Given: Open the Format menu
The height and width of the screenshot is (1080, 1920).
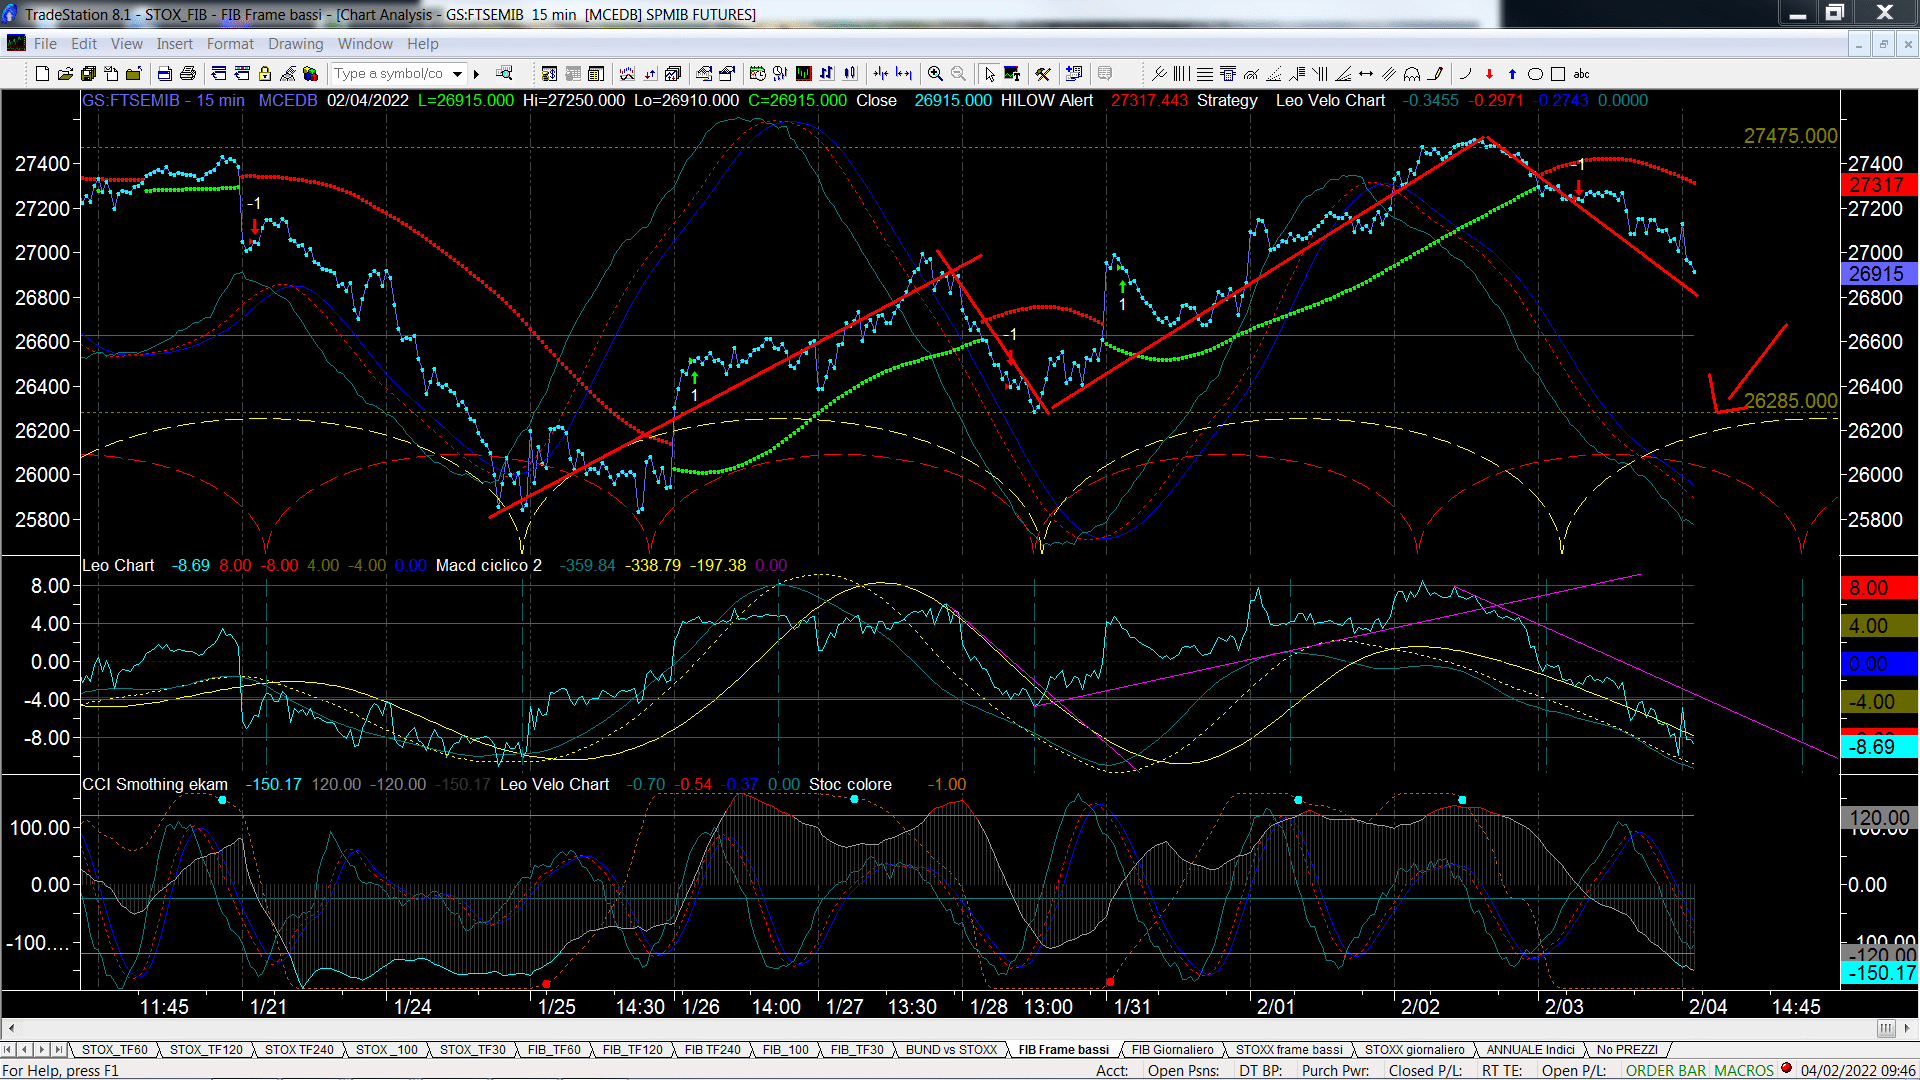Looking at the screenshot, I should tap(230, 44).
